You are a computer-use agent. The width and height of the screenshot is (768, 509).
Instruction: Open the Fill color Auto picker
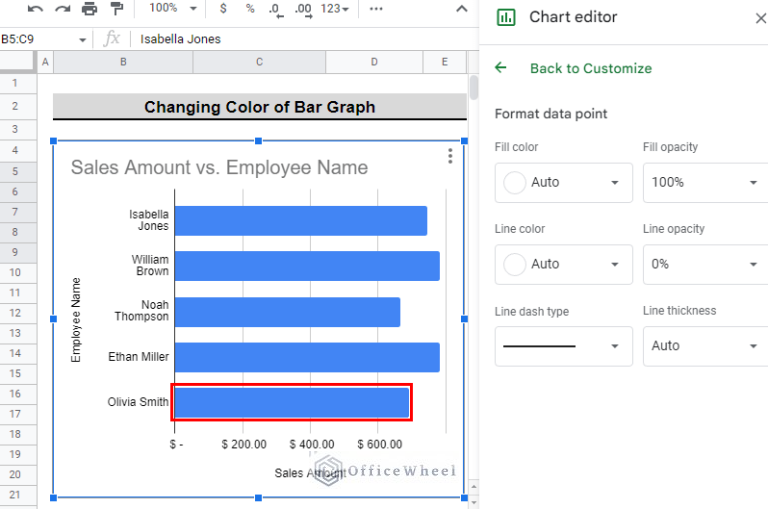(x=563, y=183)
